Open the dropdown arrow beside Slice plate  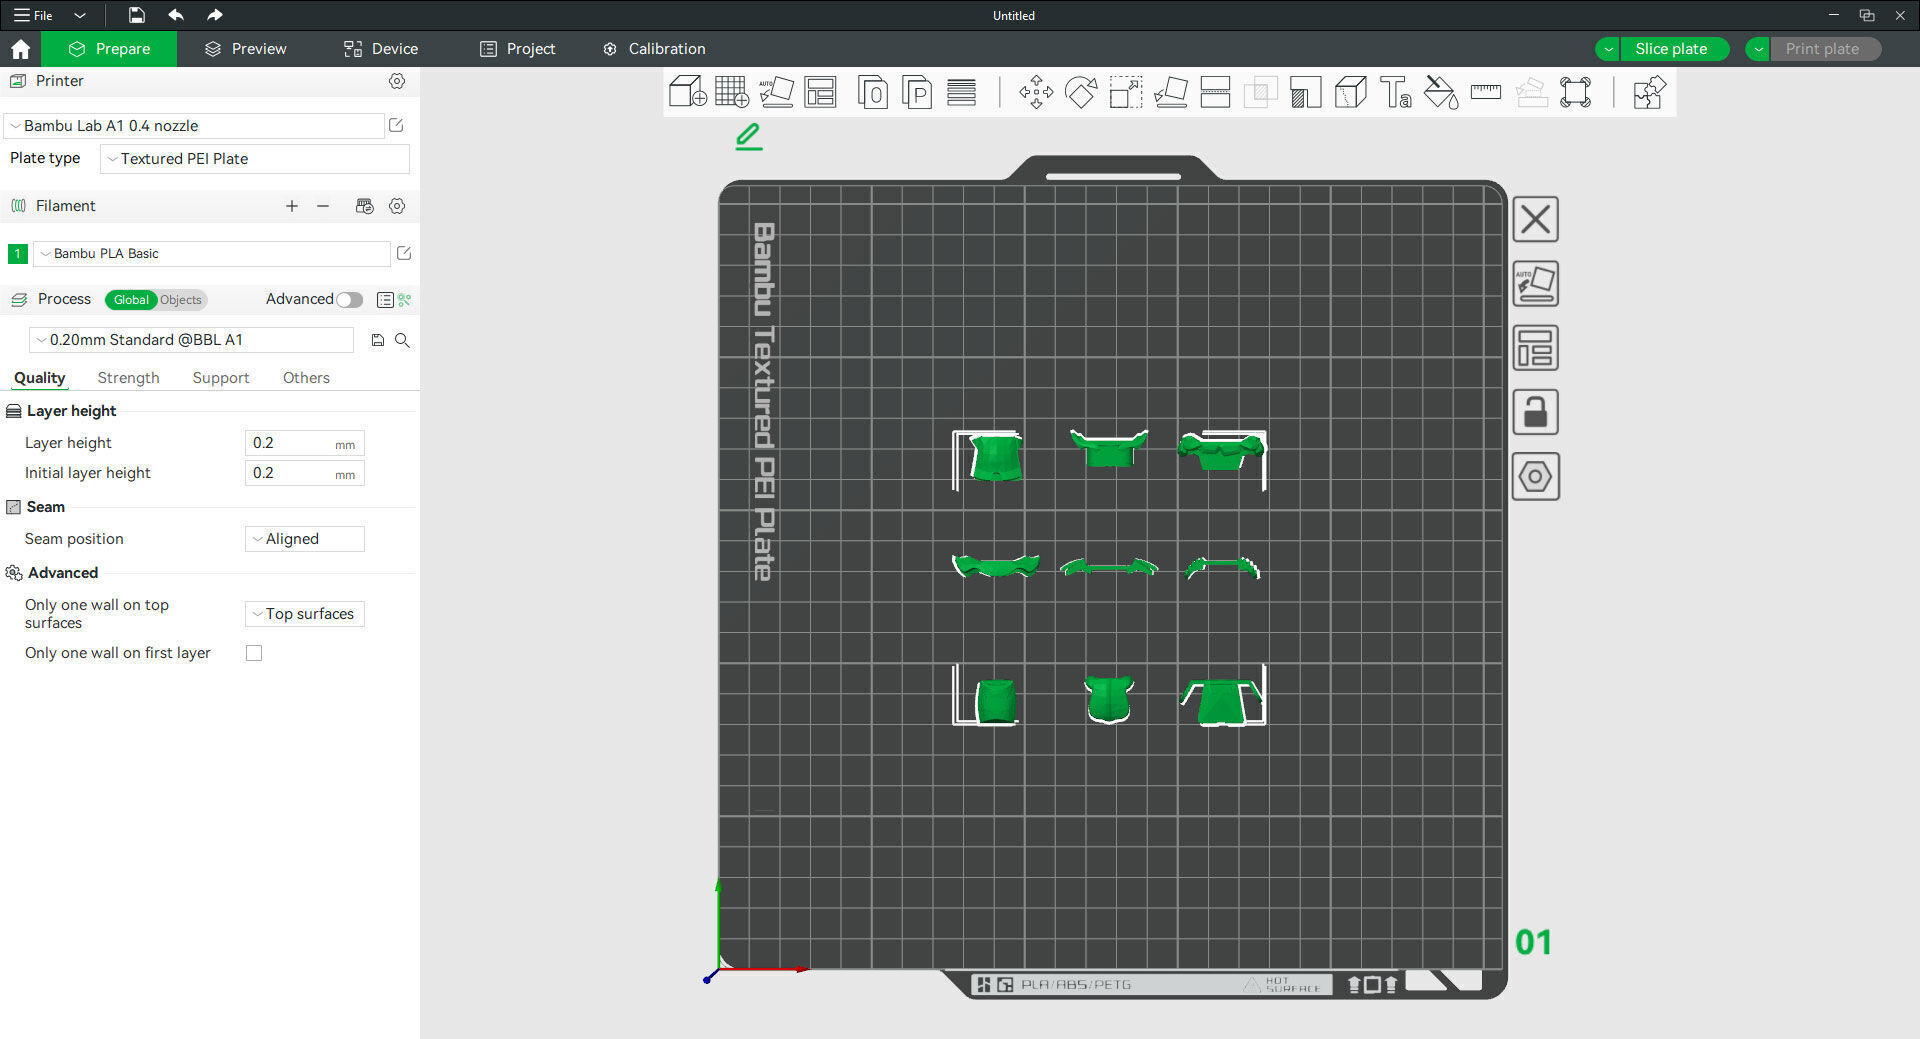tap(1608, 49)
